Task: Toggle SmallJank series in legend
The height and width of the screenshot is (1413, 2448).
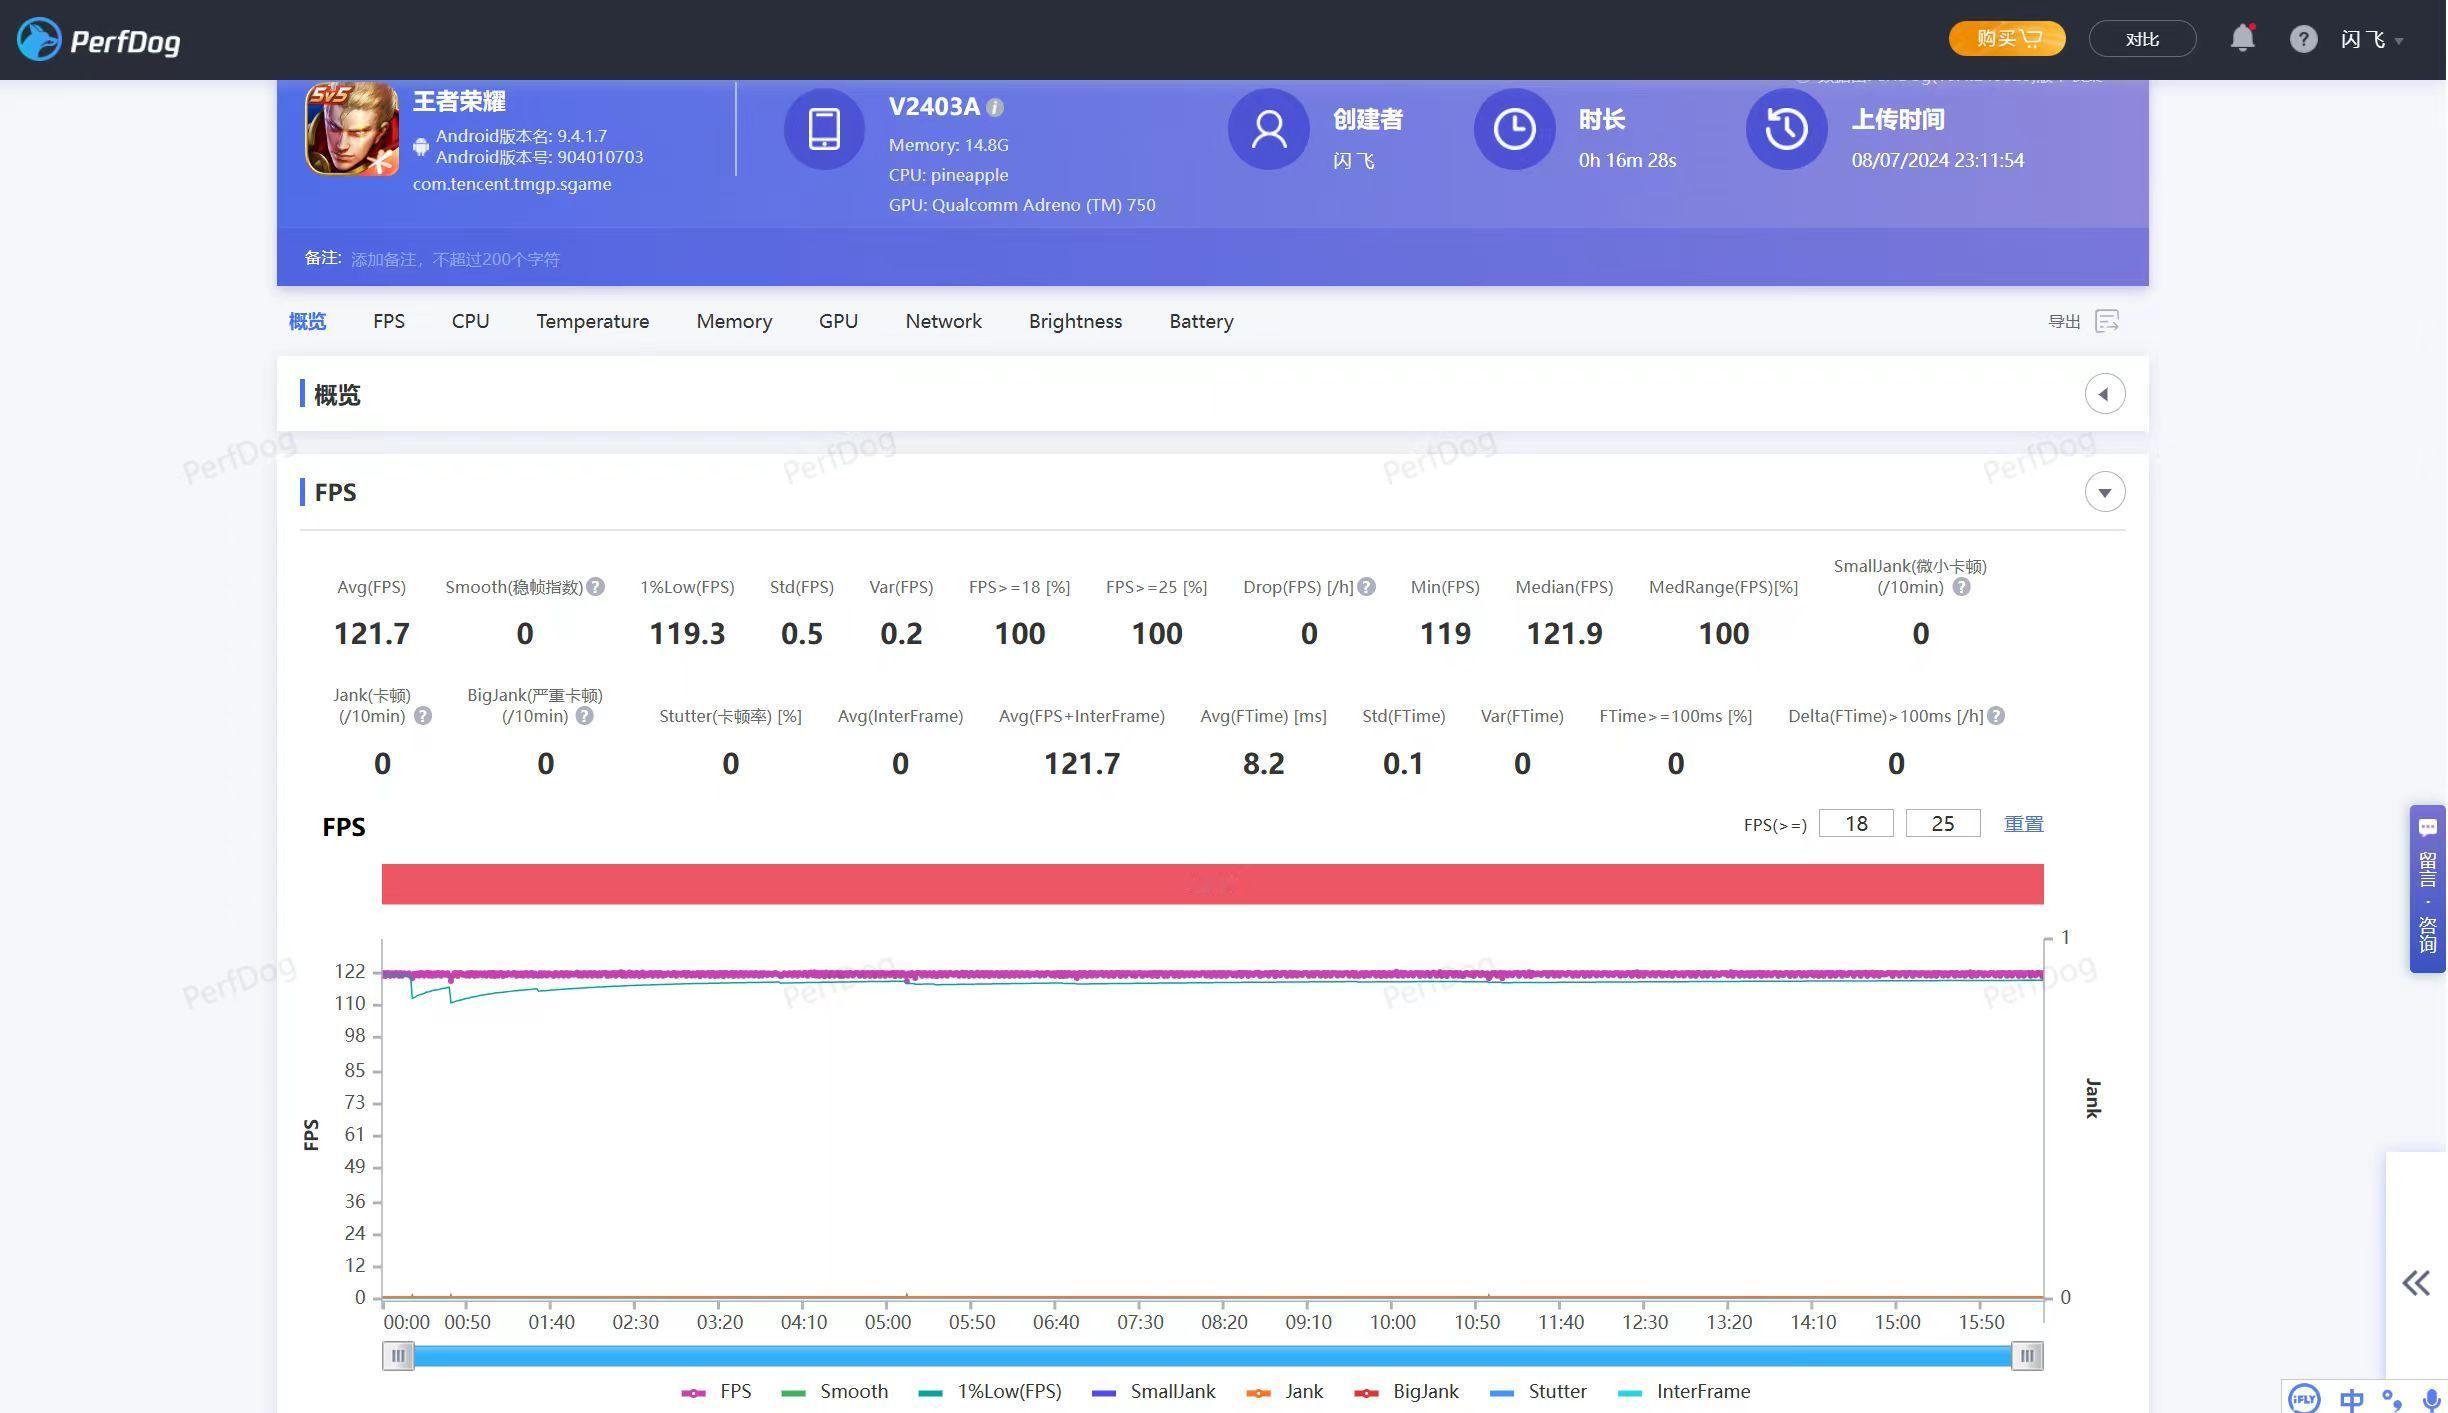Action: click(1154, 1392)
